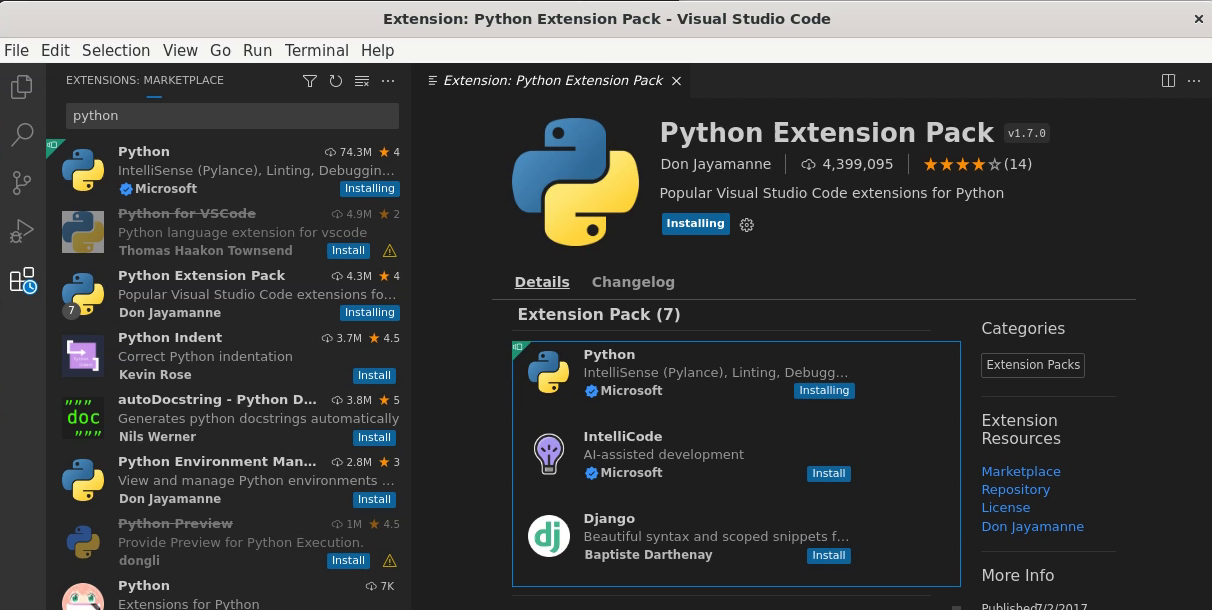The image size is (1212, 610).
Task: Click the Extension Packs category tag
Action: [x=1033, y=365]
